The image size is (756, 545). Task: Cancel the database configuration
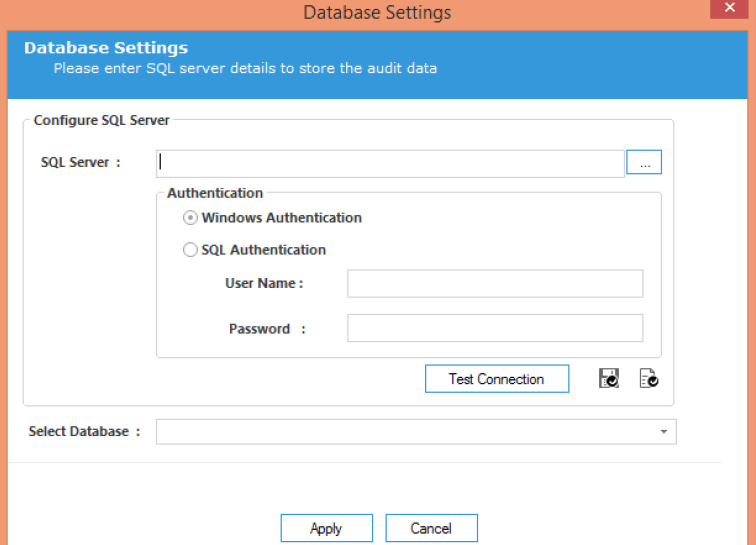(x=432, y=528)
